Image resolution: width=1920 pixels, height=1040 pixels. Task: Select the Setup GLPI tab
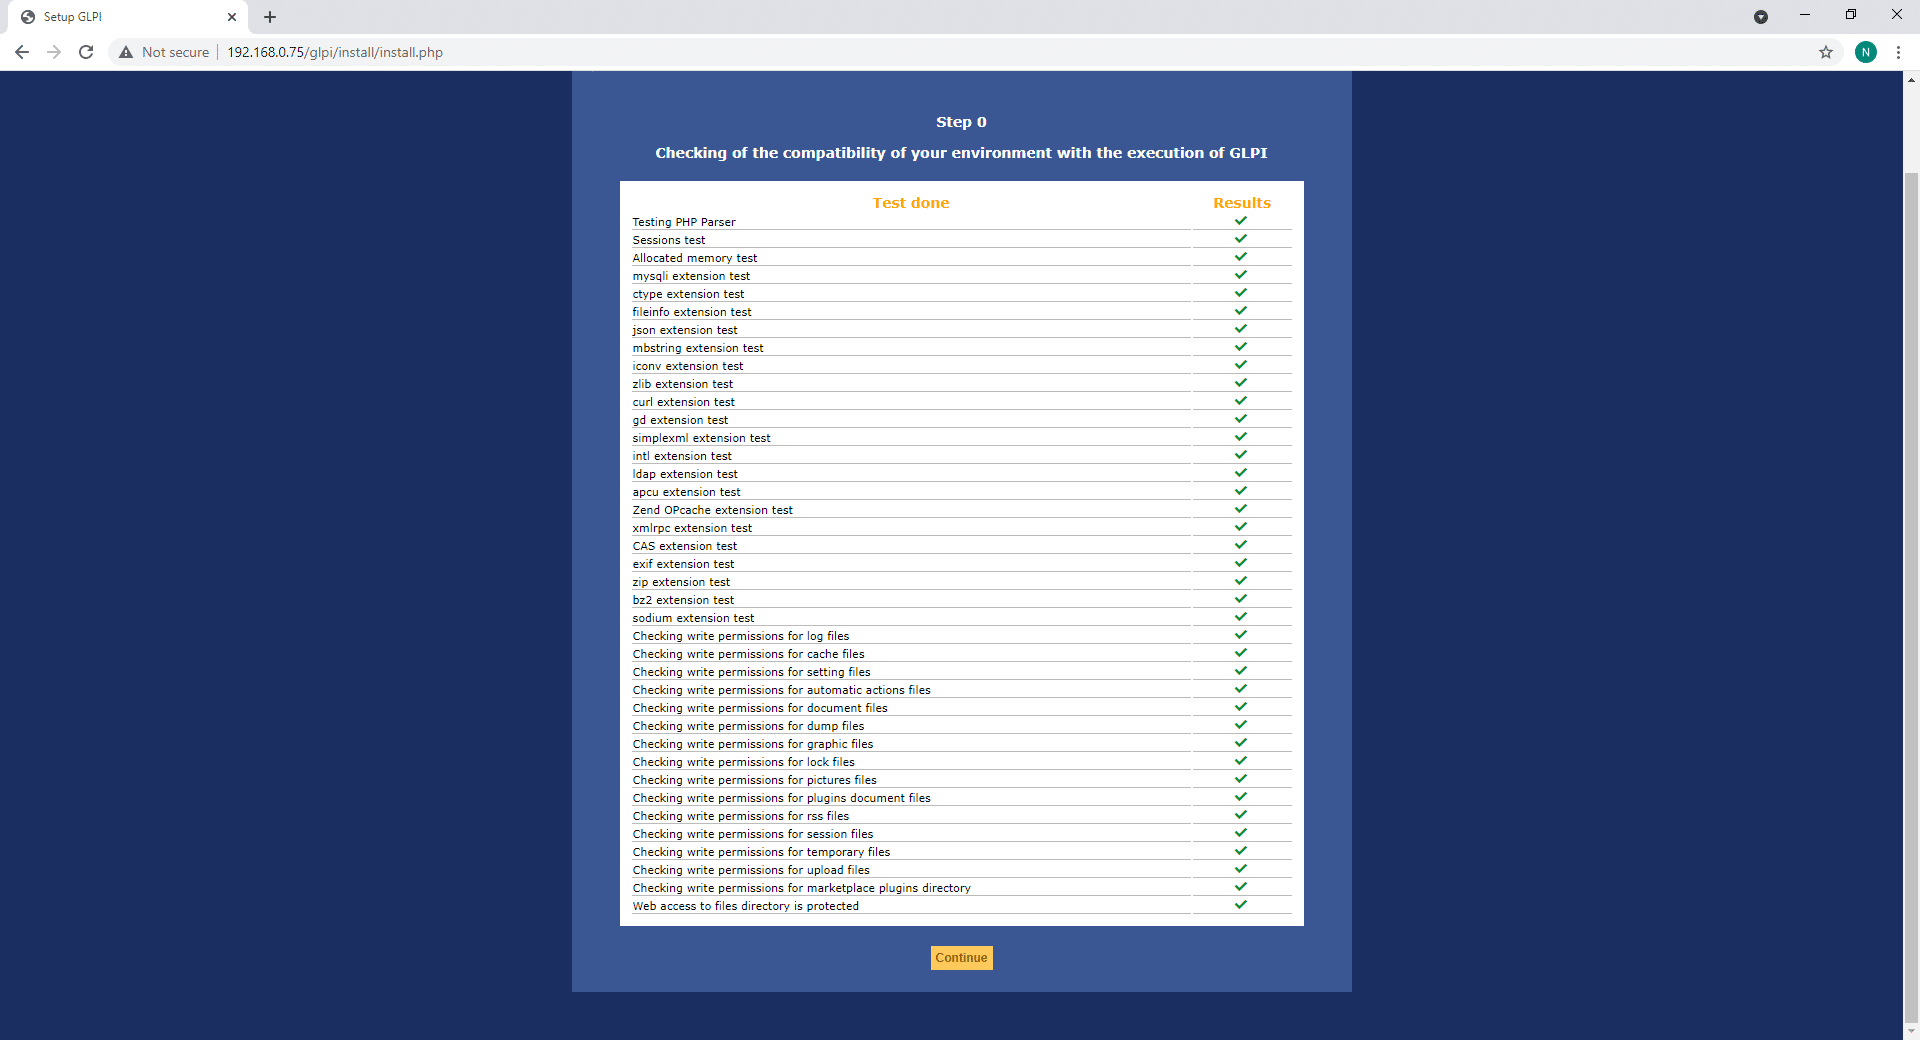pos(120,17)
